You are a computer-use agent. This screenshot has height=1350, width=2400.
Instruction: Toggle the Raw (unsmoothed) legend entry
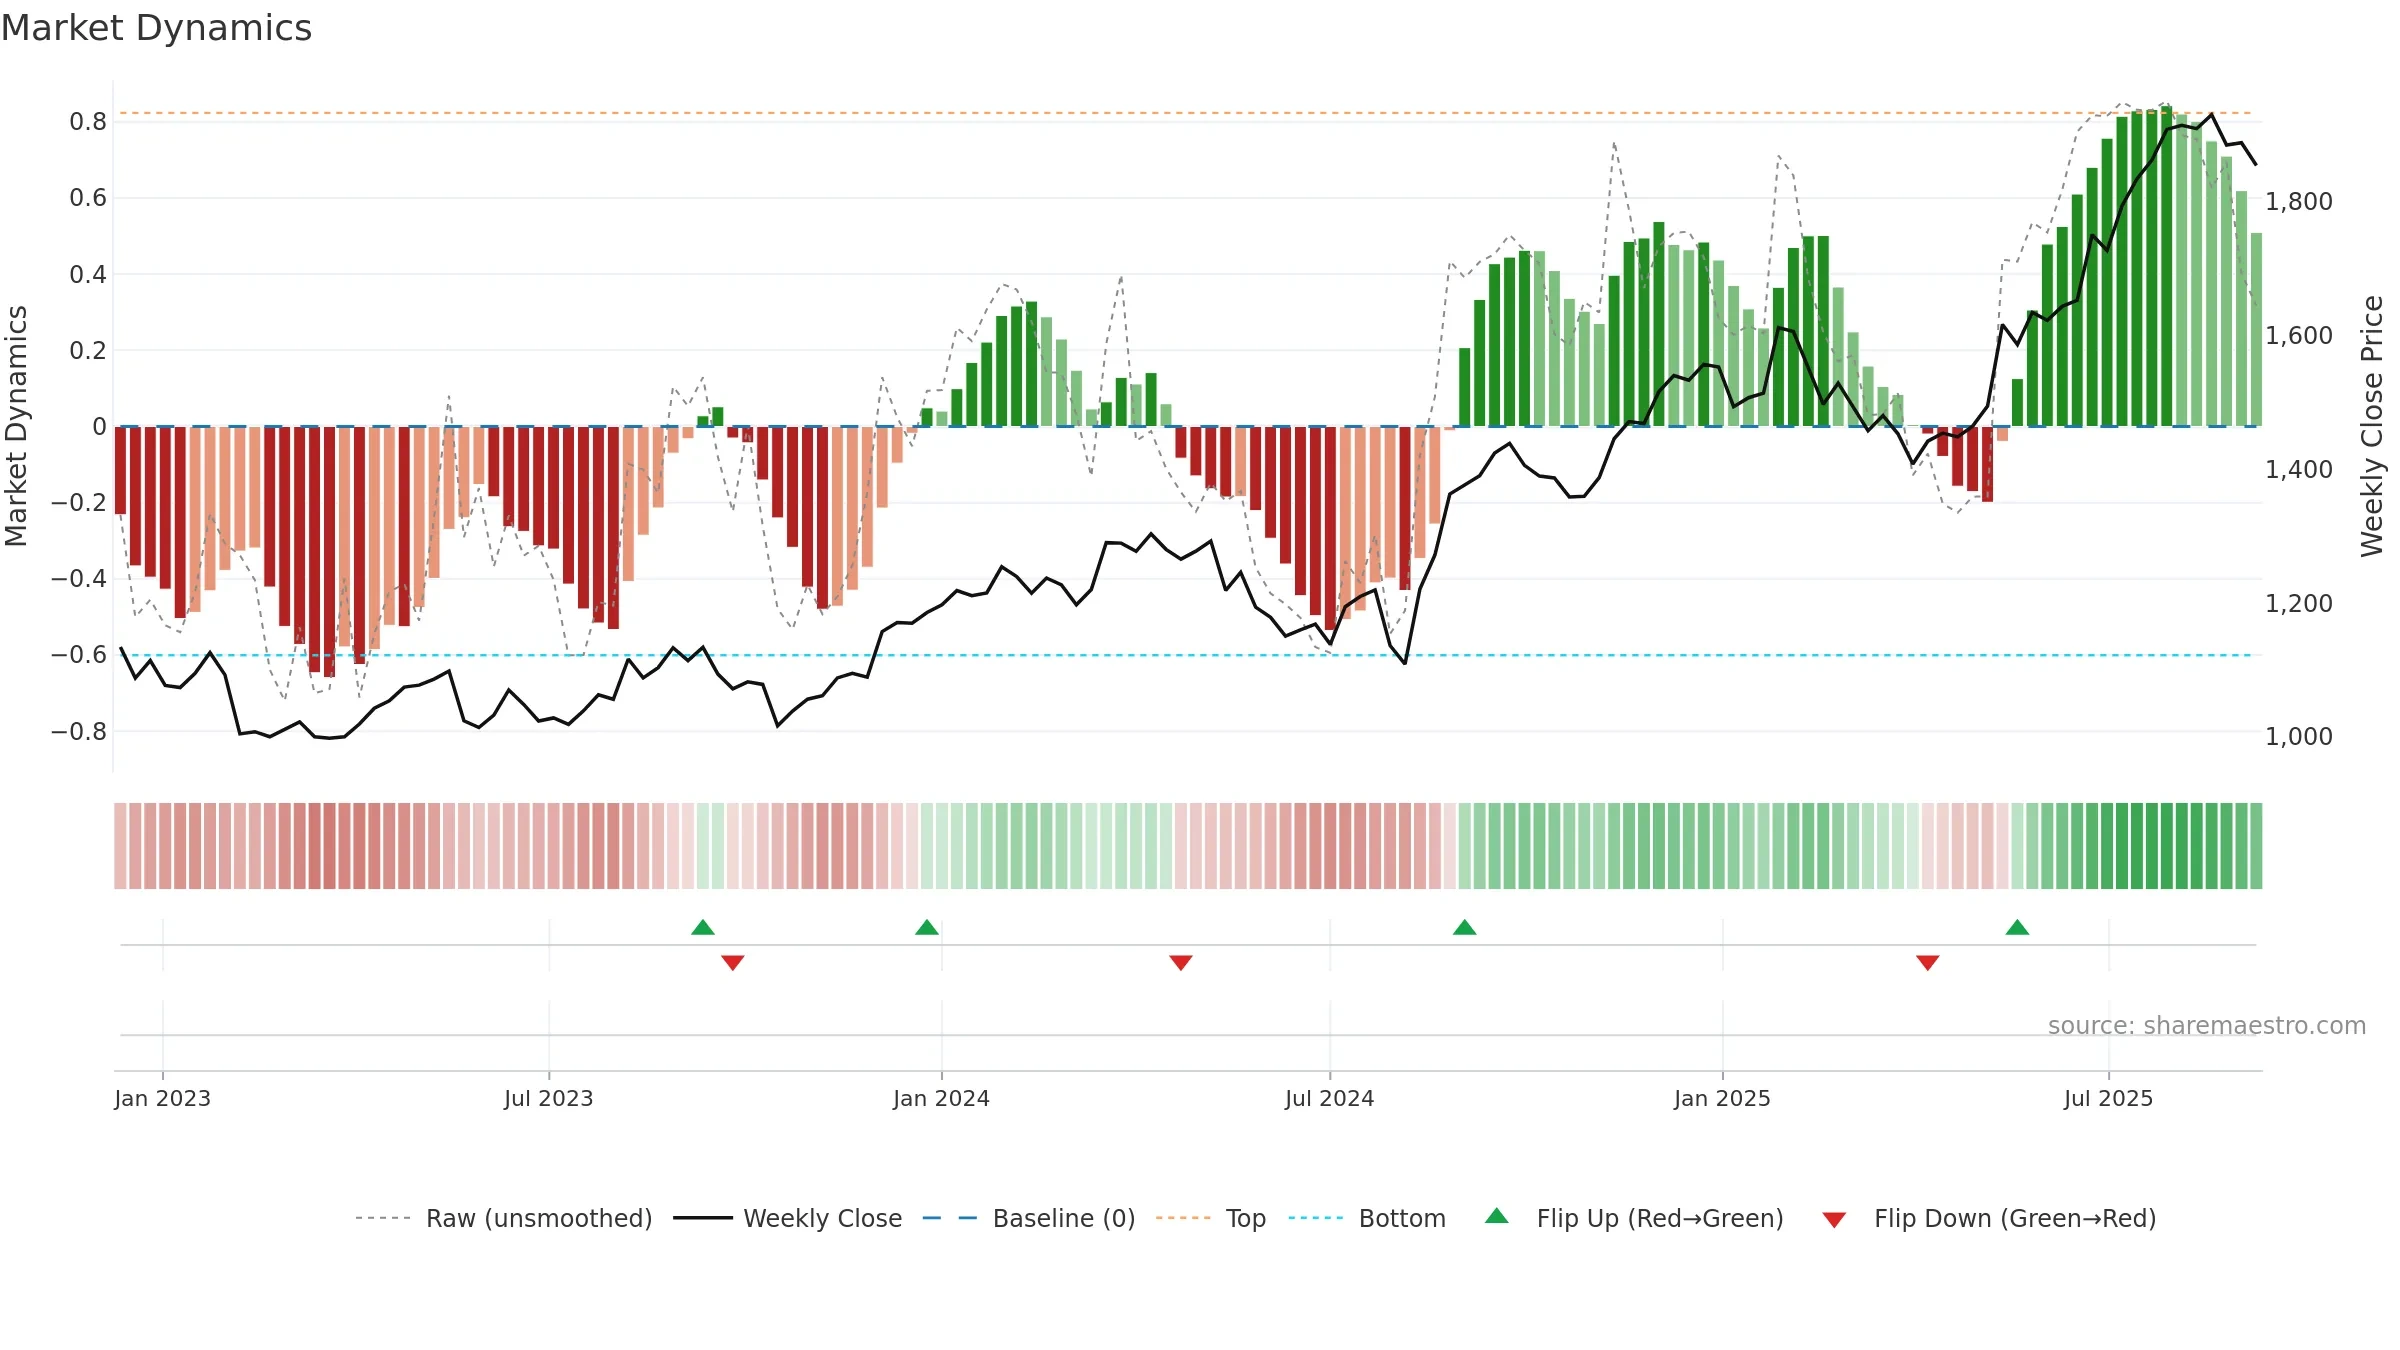click(x=503, y=1218)
